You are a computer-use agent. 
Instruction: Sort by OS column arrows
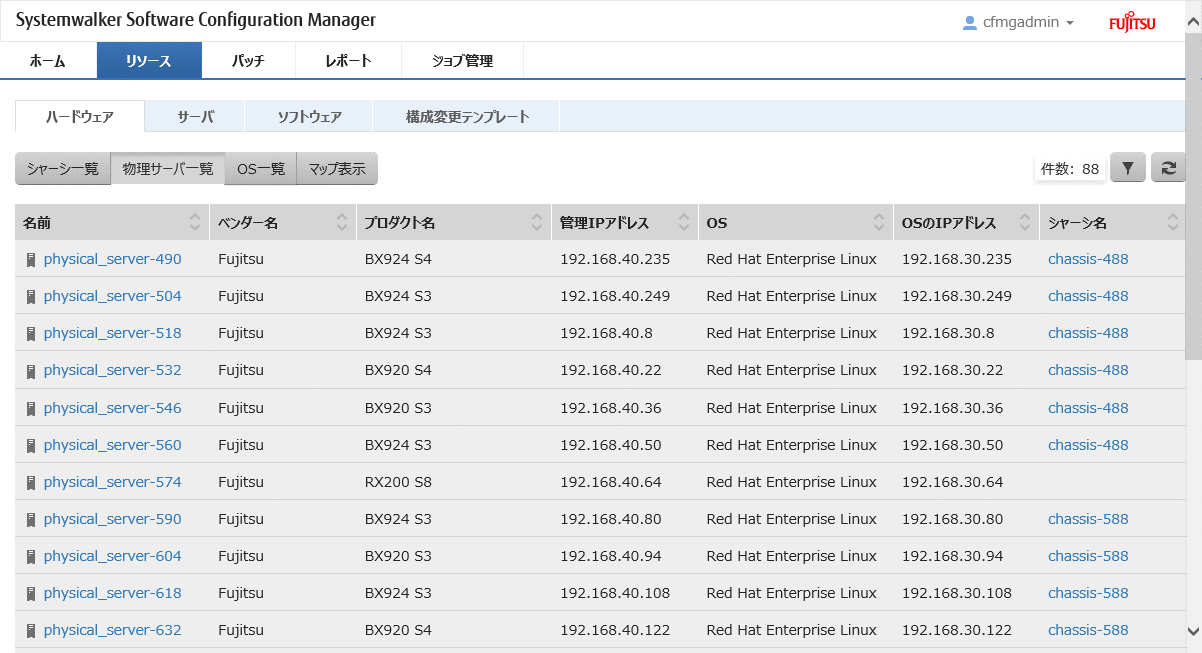[879, 222]
